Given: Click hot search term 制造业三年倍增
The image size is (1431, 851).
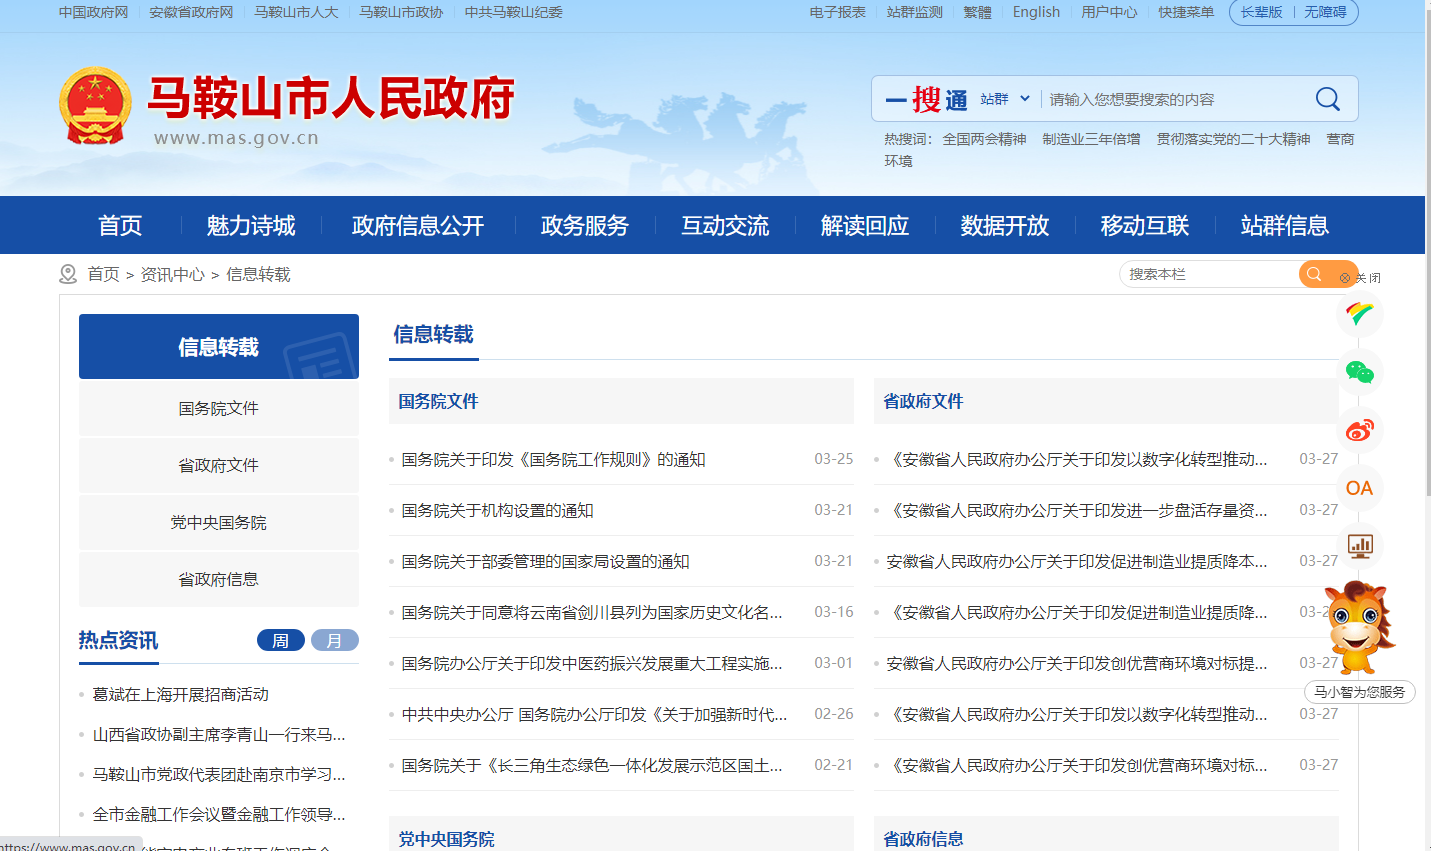Looking at the screenshot, I should [x=1091, y=139].
